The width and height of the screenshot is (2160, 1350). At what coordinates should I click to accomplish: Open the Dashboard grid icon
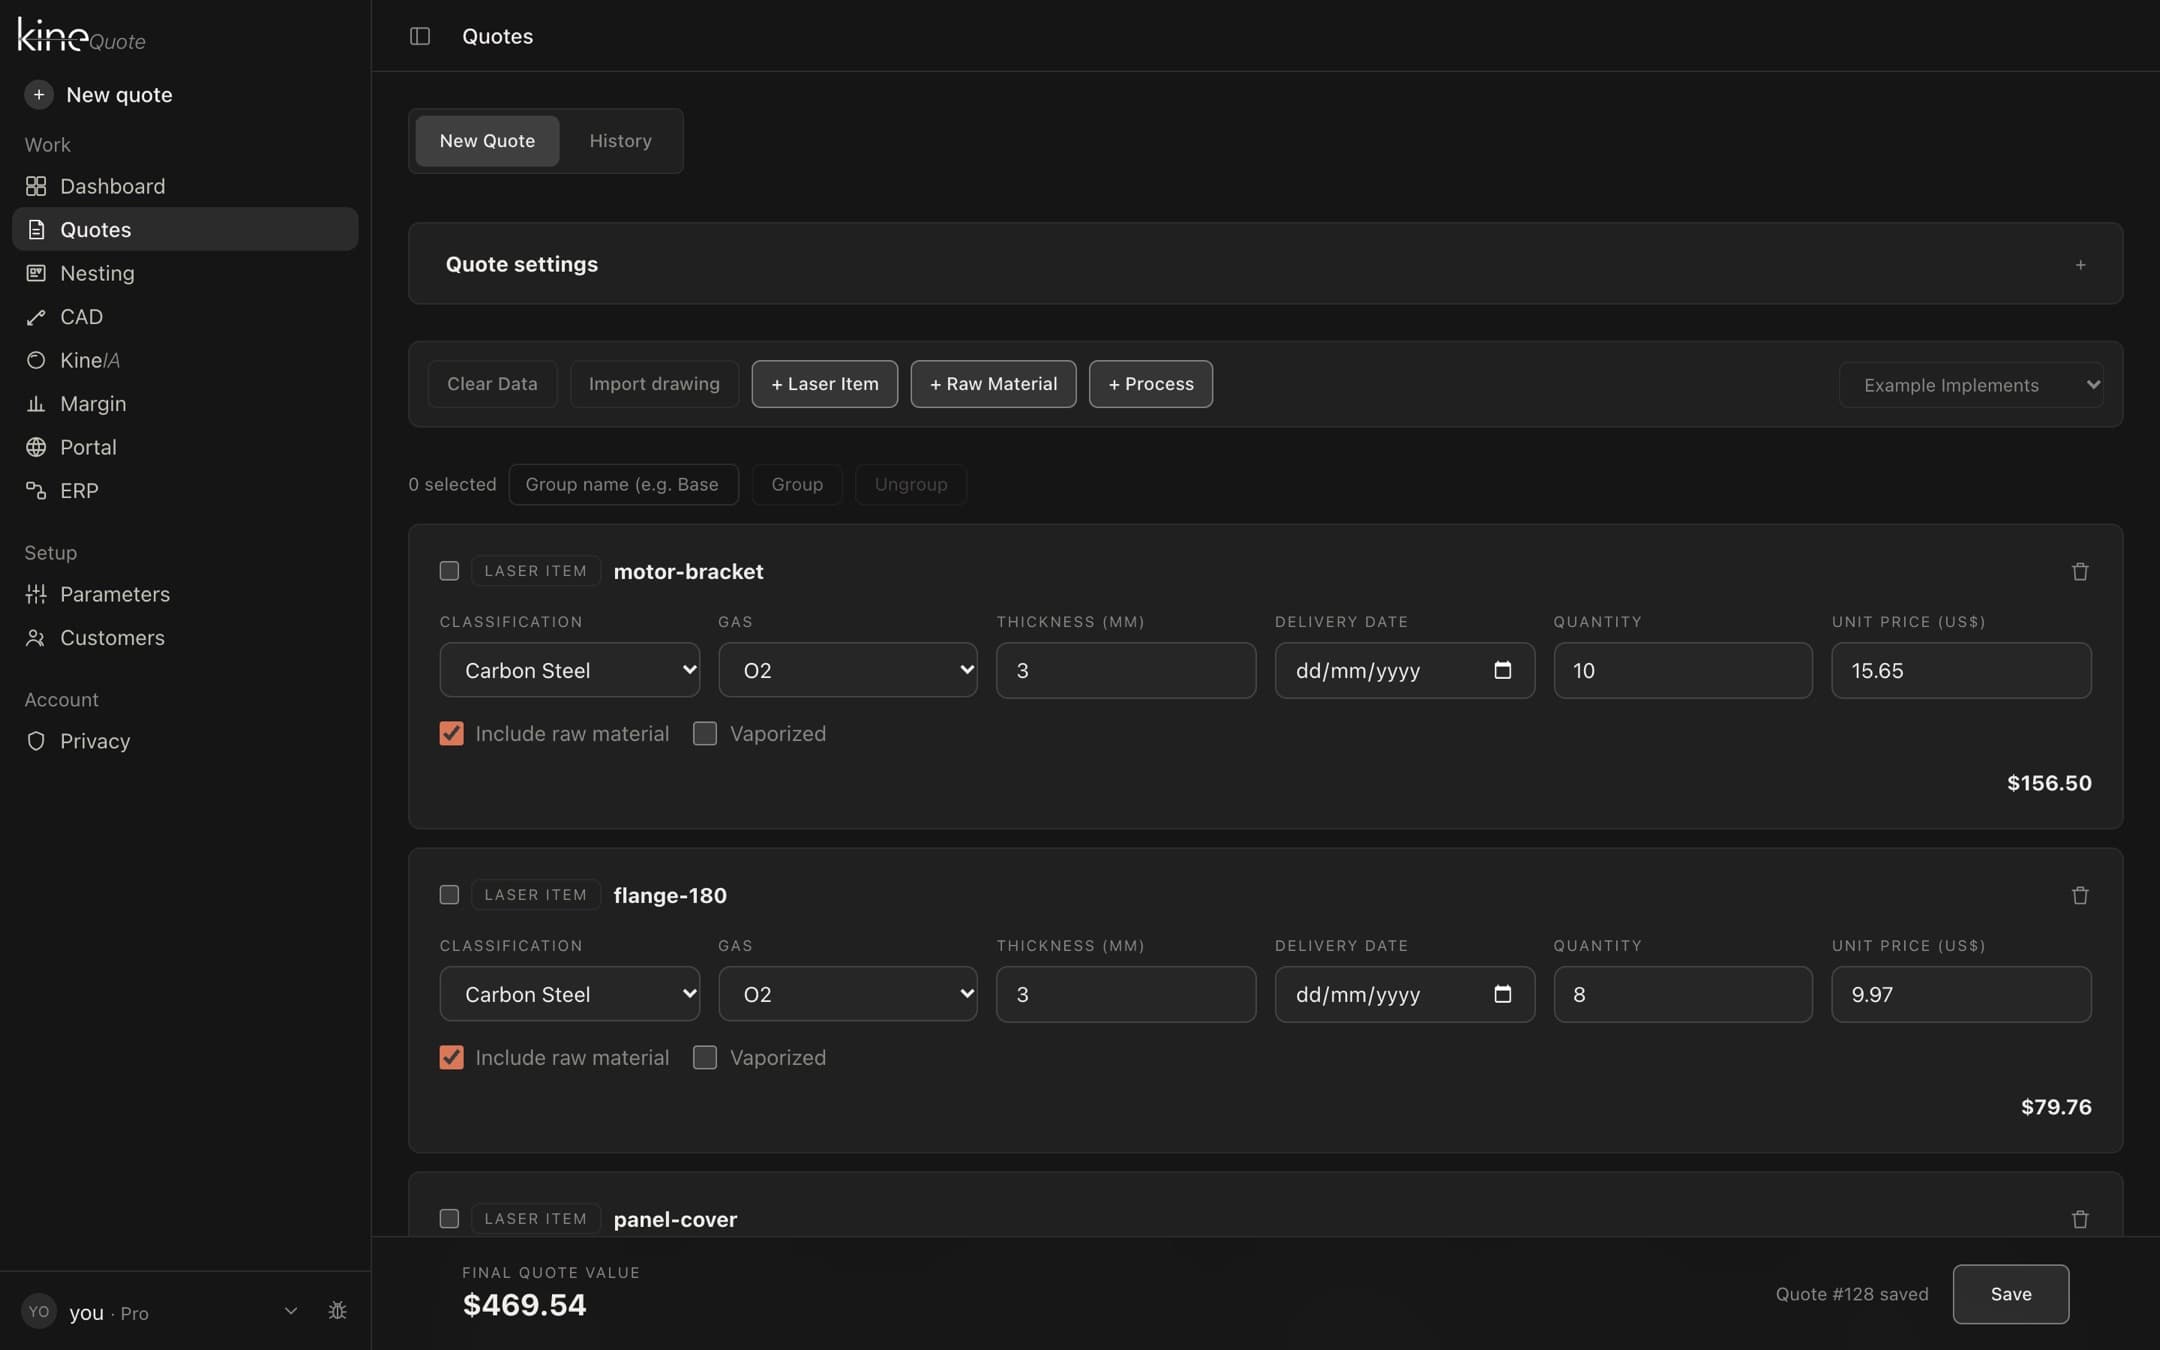36,186
